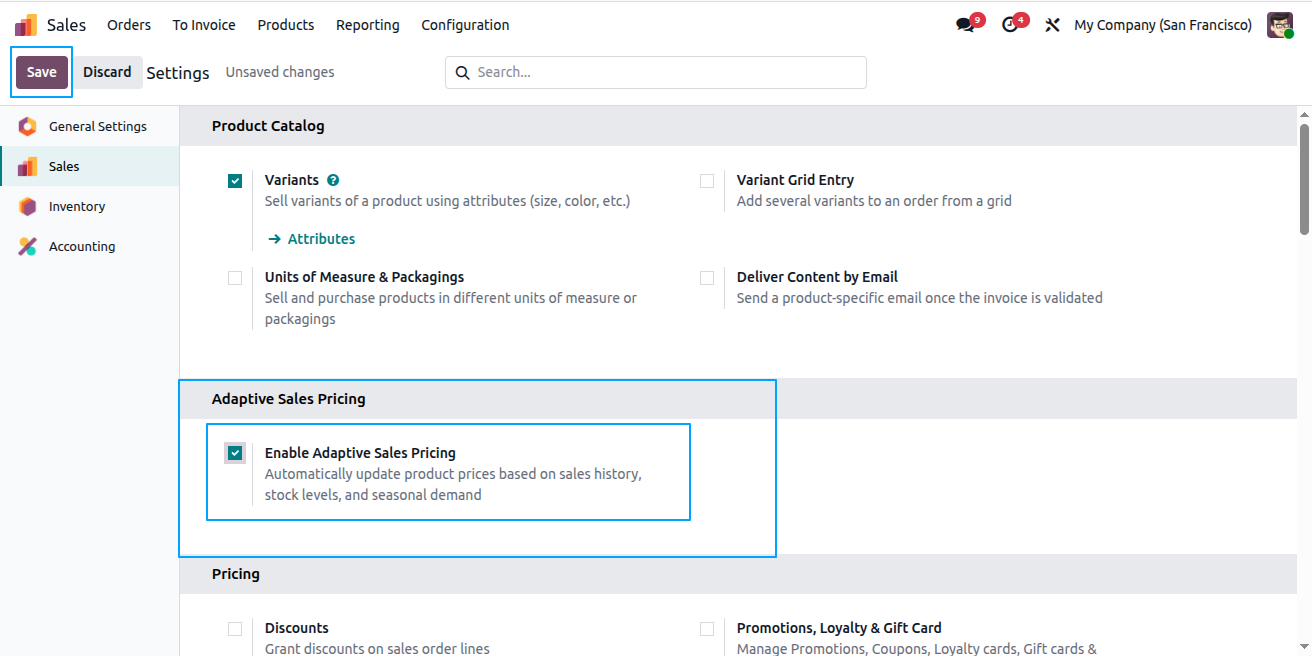This screenshot has height=656, width=1312.
Task: Click the Variants help question-mark icon
Action: (x=333, y=180)
